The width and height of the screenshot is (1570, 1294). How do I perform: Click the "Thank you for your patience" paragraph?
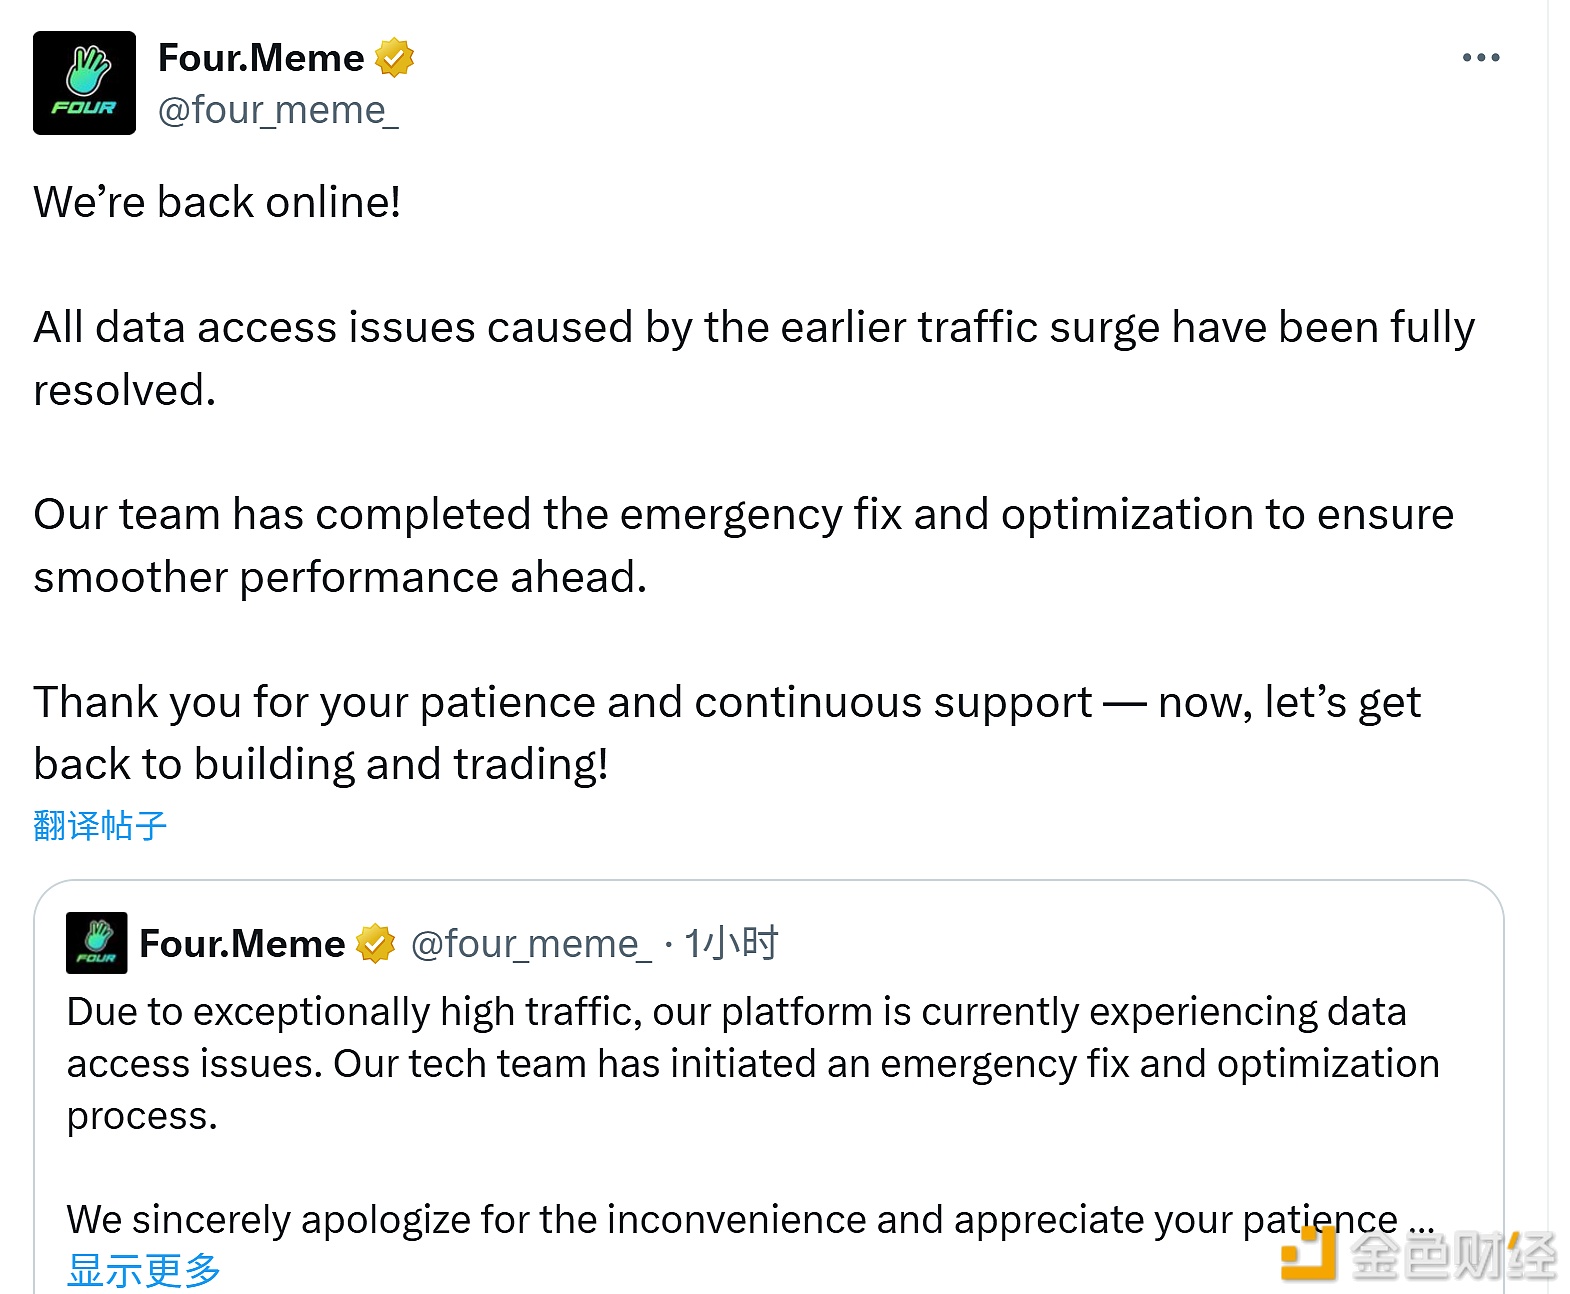tap(726, 733)
